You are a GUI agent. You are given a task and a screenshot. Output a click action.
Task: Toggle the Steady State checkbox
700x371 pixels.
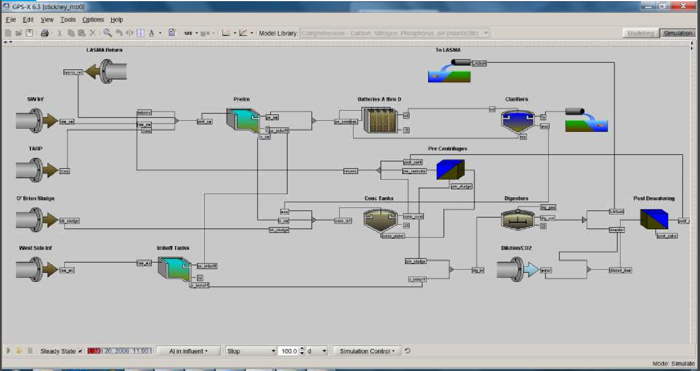tap(80, 351)
